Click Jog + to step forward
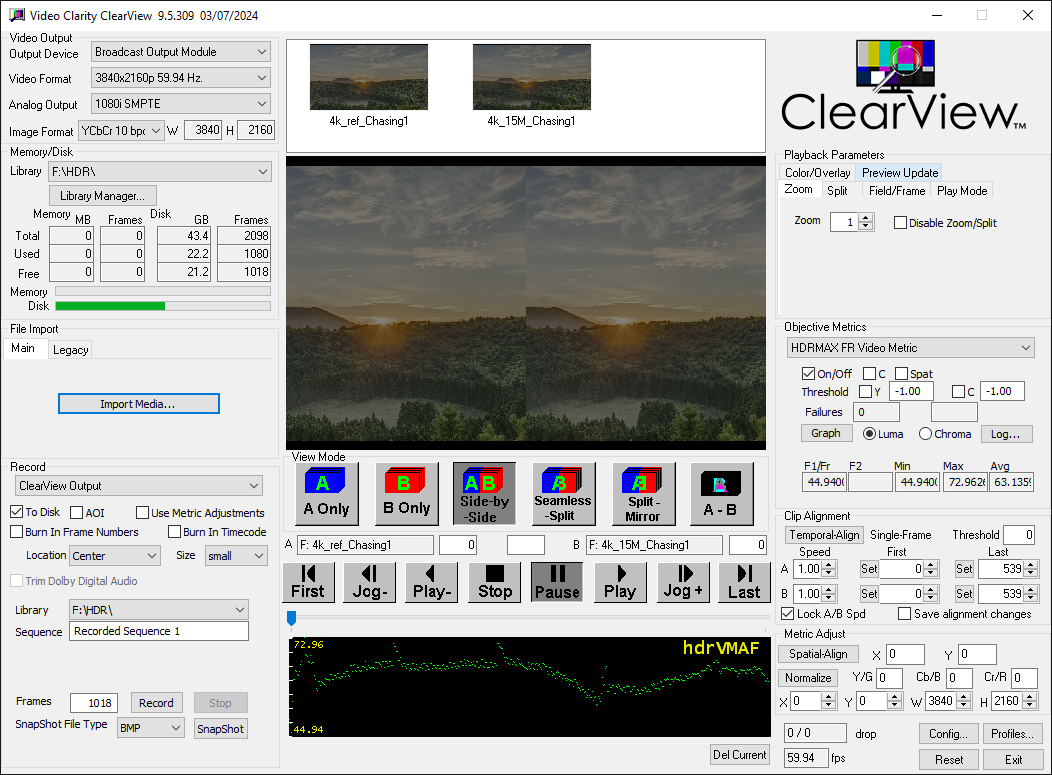This screenshot has height=775, width=1052. coord(683,582)
